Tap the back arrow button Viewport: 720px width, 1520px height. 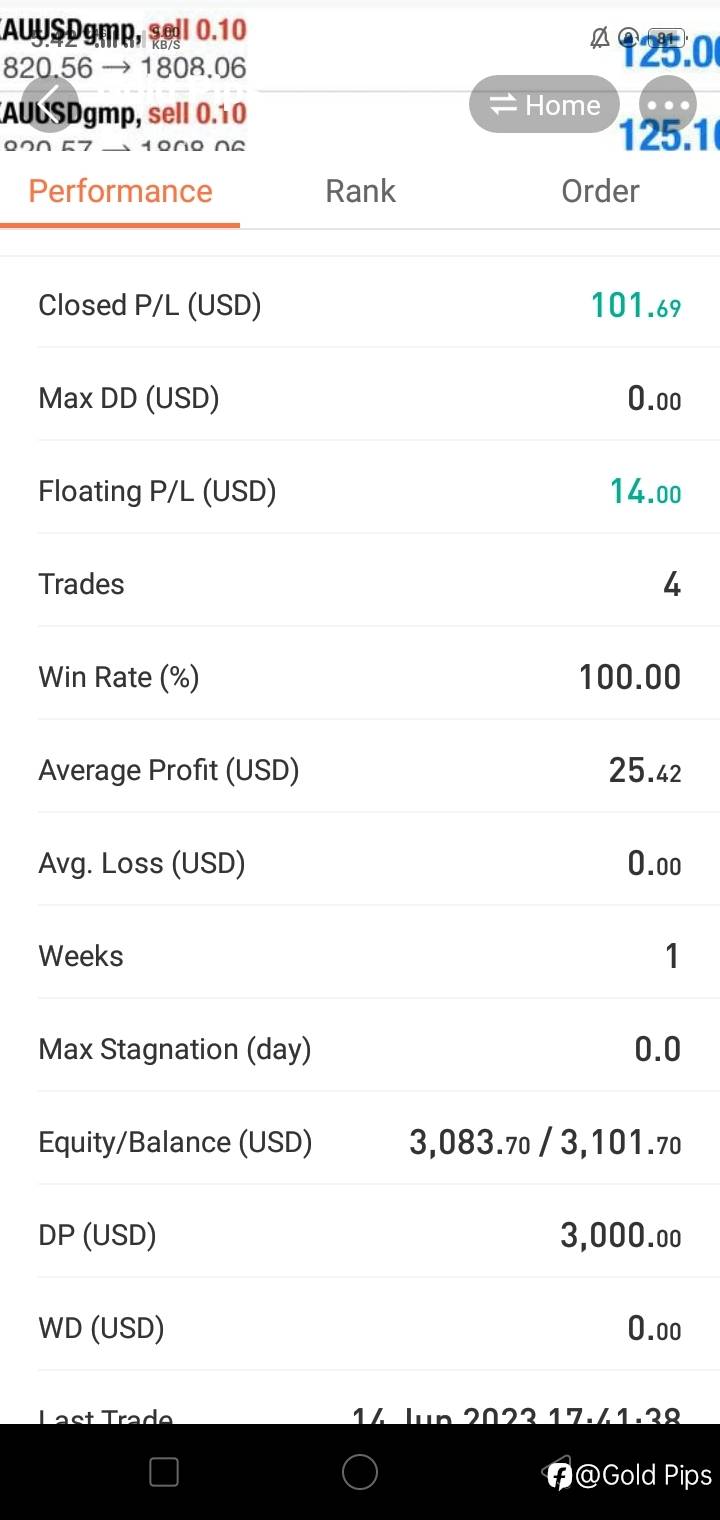pyautogui.click(x=49, y=104)
